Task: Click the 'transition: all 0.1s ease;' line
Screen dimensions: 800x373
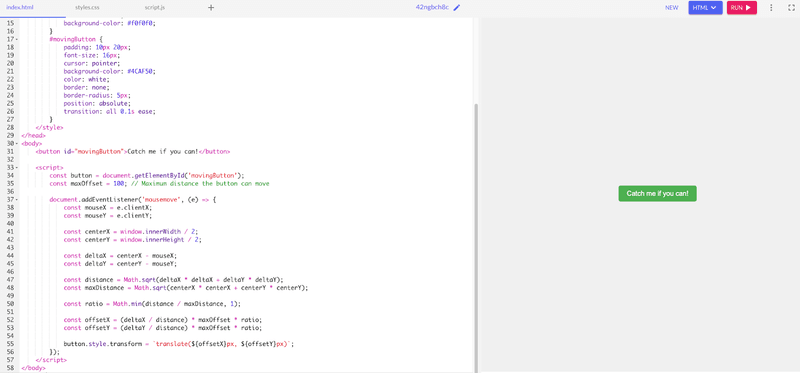Action: click(x=110, y=111)
